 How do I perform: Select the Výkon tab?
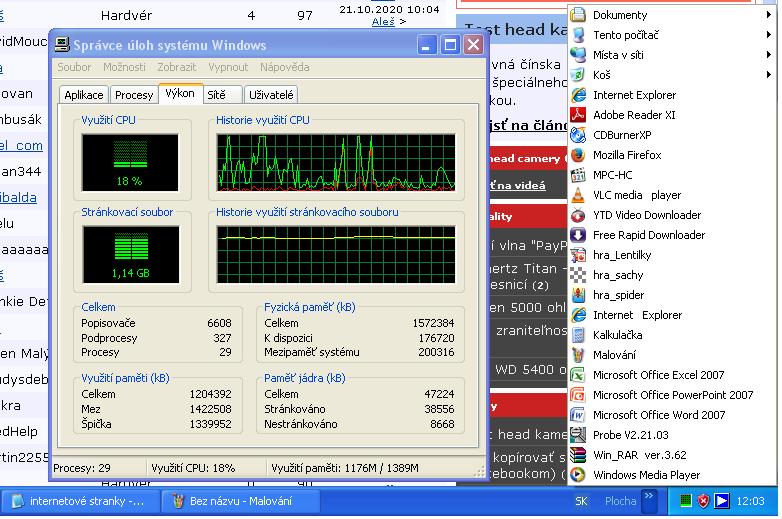180,93
